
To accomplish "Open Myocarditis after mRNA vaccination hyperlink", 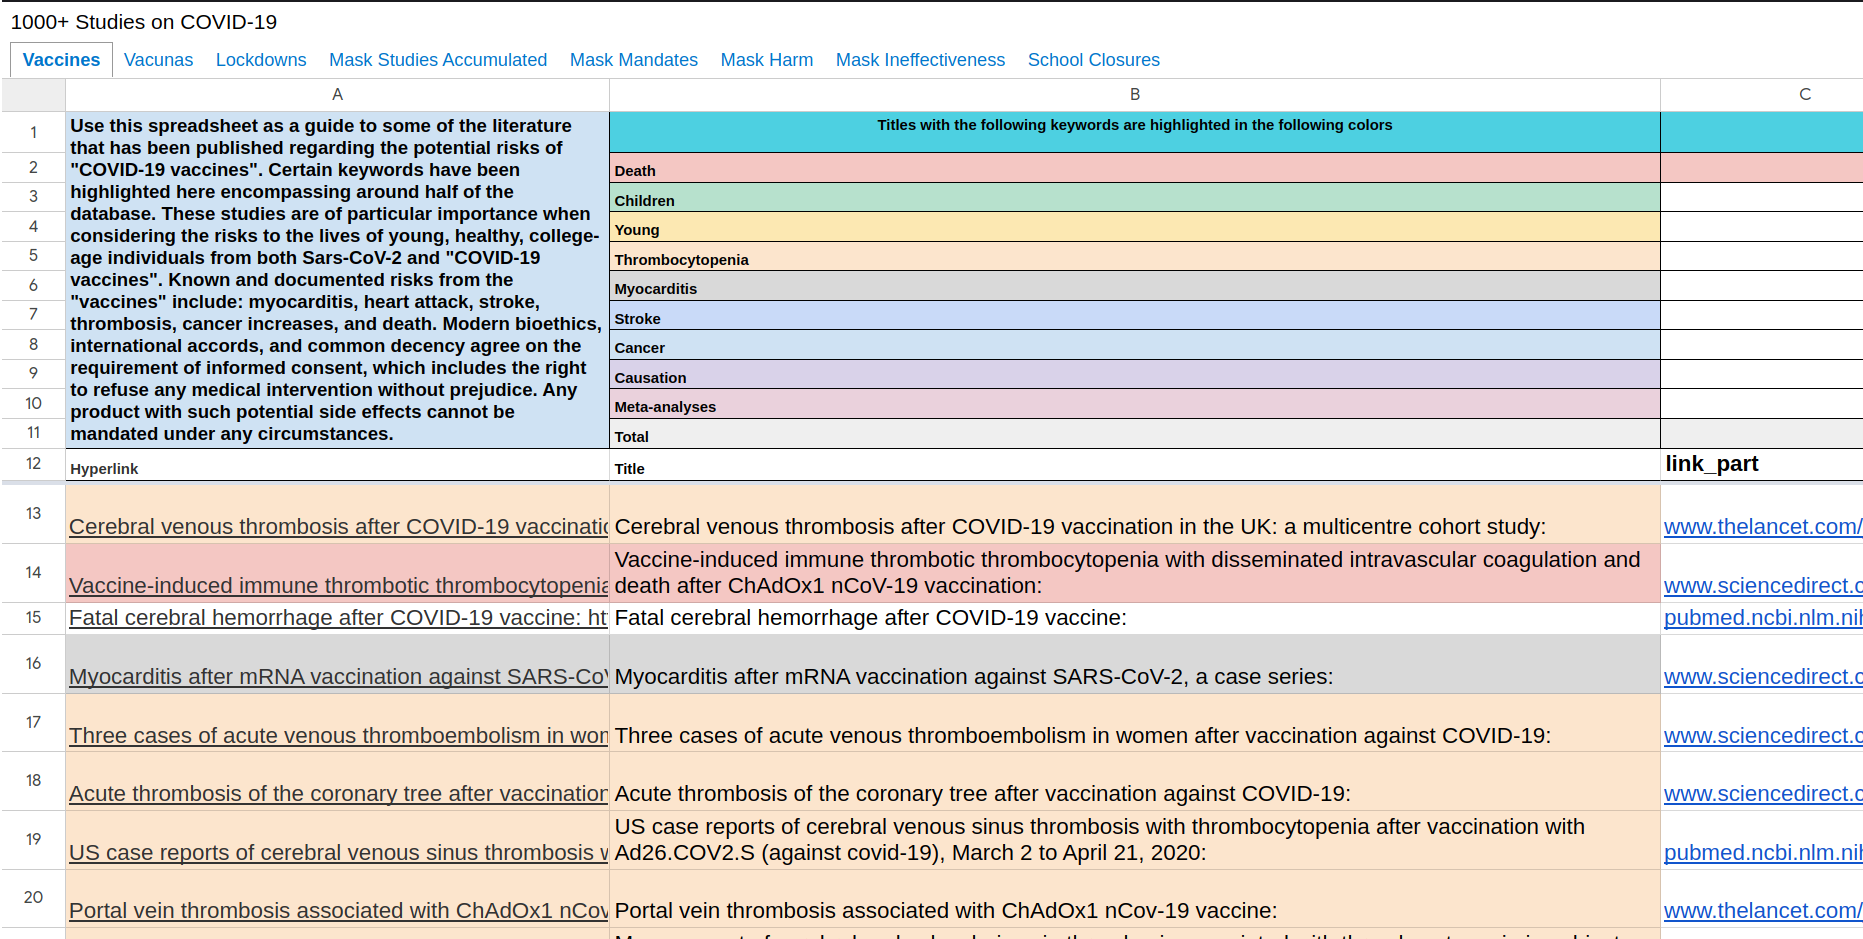I will pos(339,676).
